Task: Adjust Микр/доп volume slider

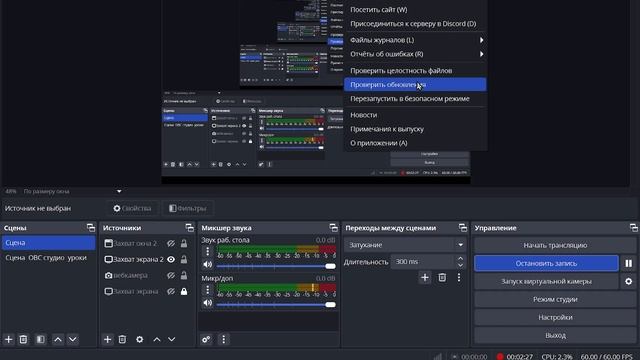Action: click(x=276, y=304)
